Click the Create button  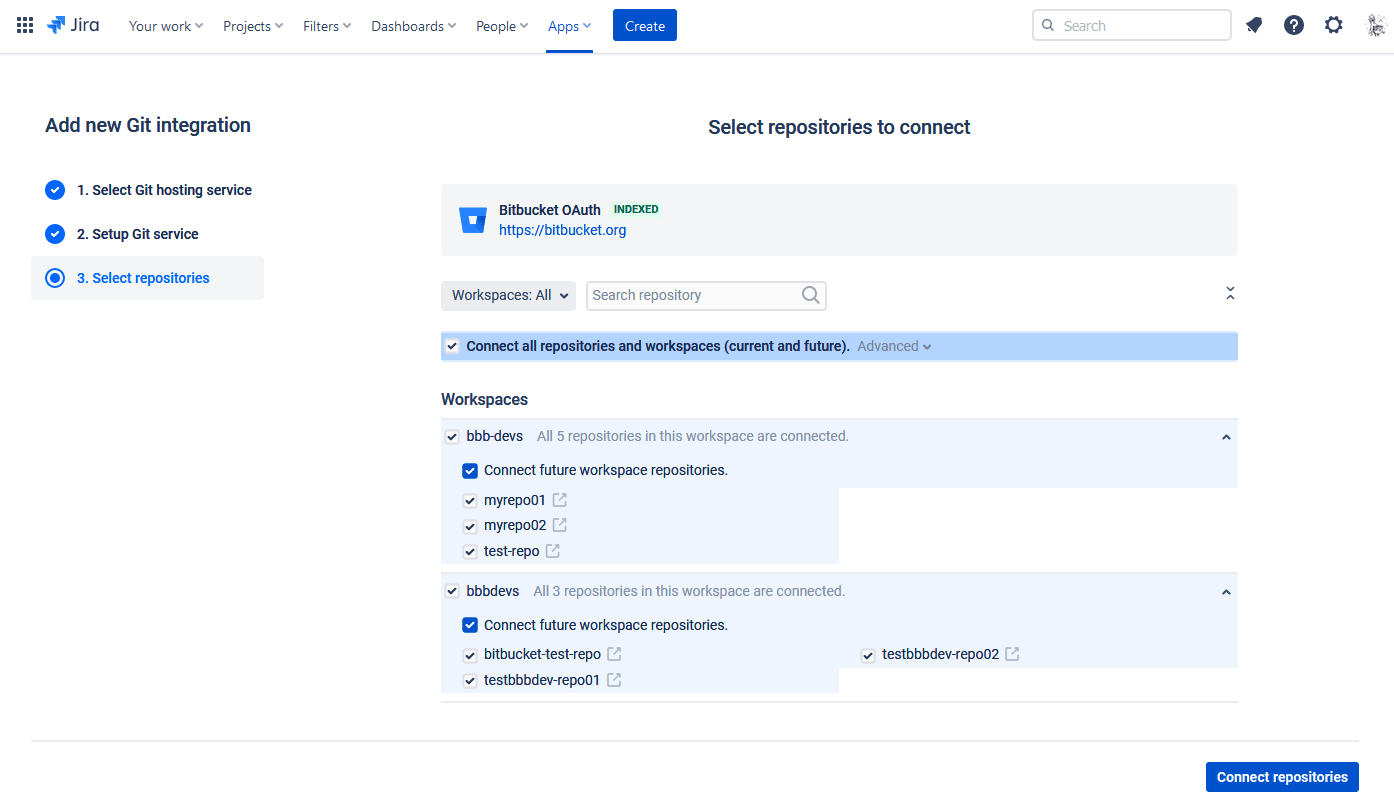coord(645,26)
